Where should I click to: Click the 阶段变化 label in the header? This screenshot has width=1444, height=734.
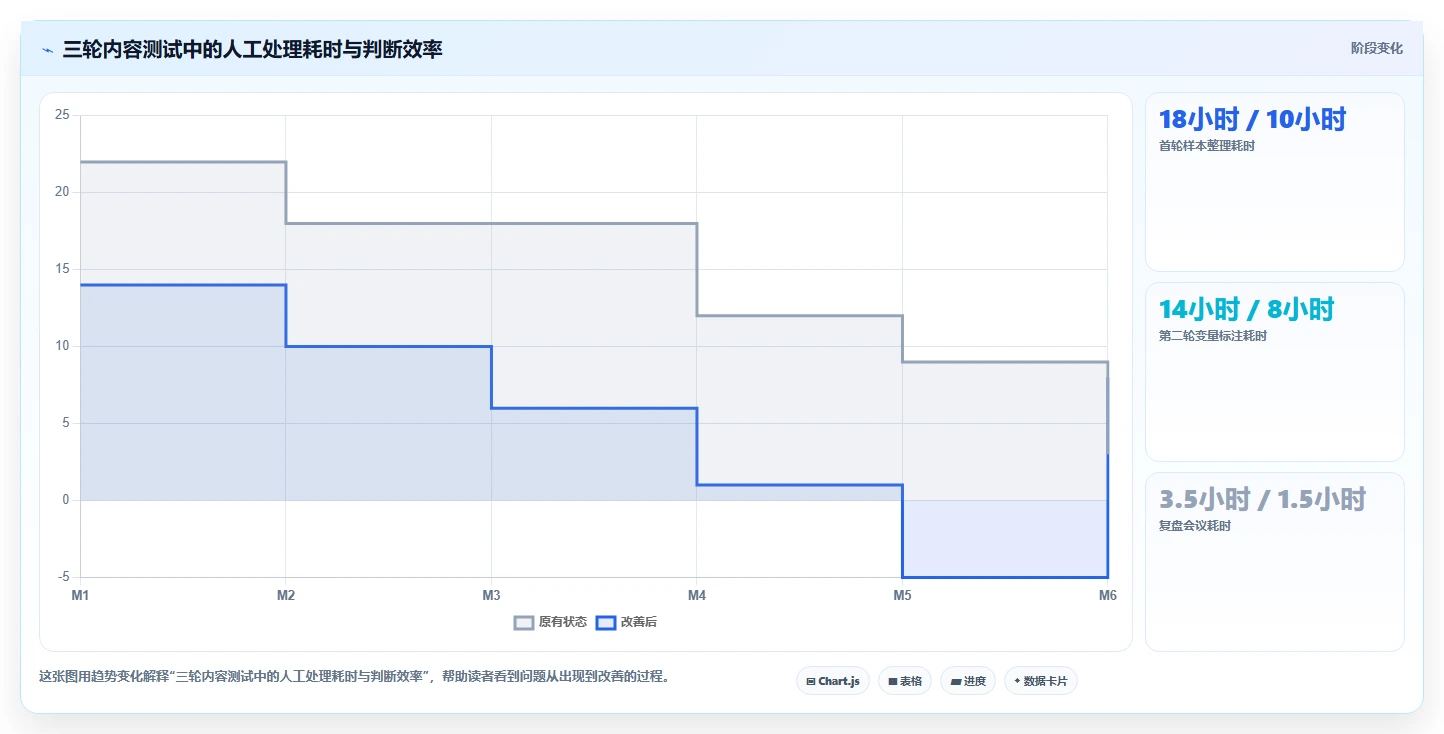pos(1376,49)
